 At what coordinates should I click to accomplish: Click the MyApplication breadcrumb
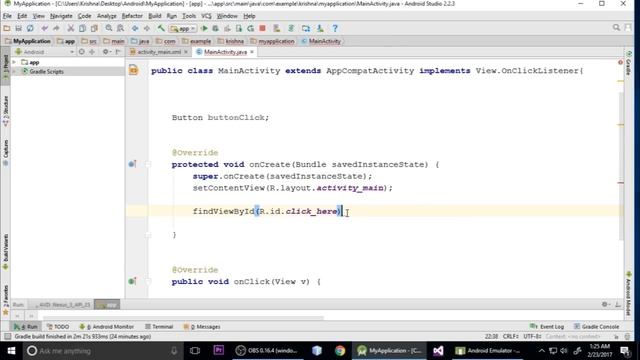pos(28,41)
